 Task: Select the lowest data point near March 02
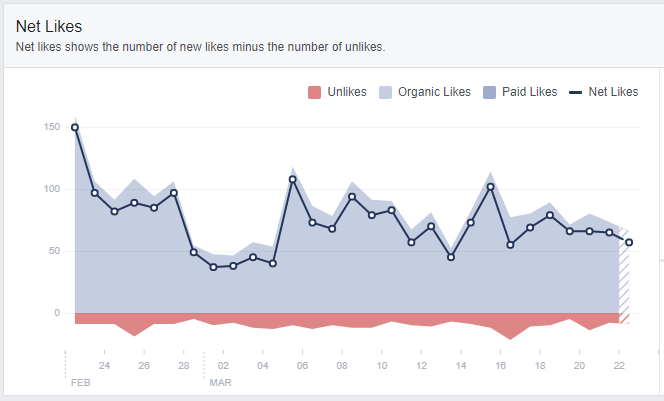(213, 267)
